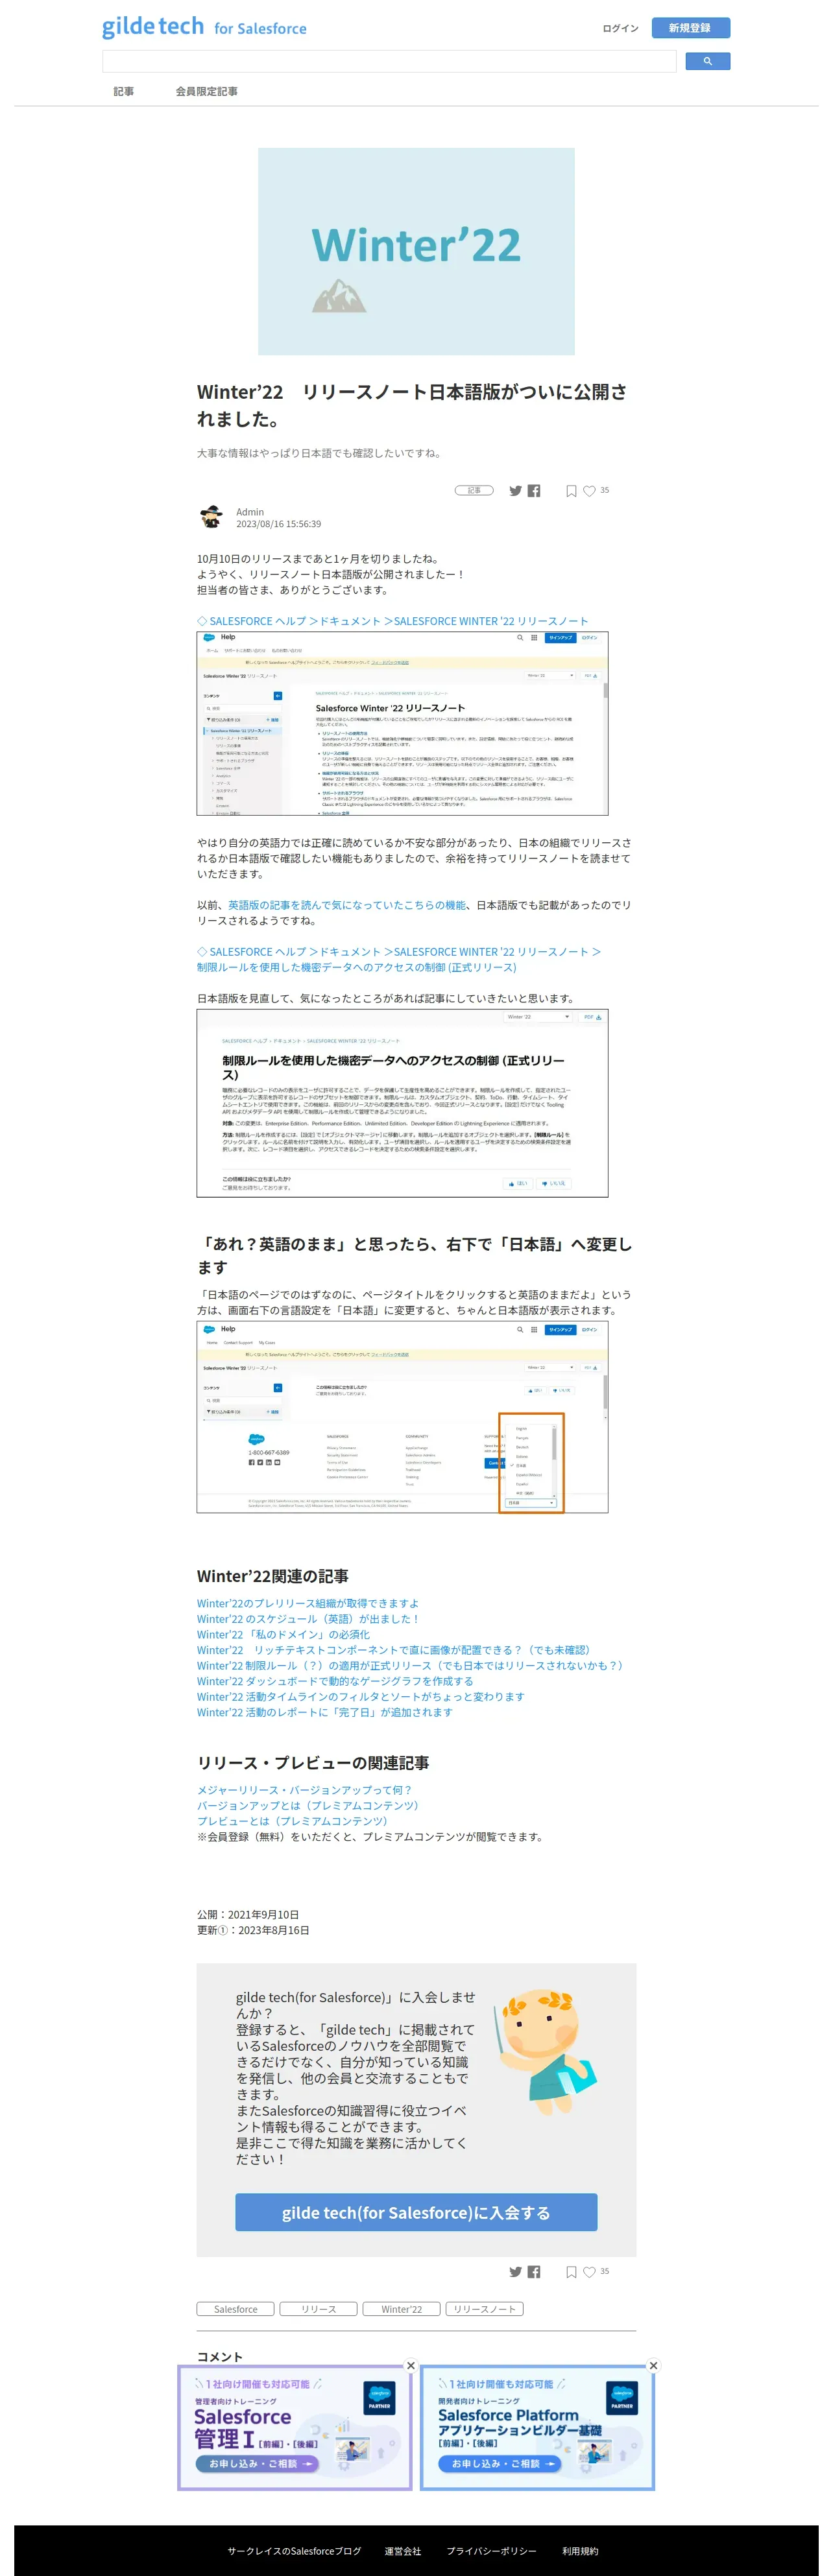Click the 記事 category tag below subtitle
The width and height of the screenshot is (833, 2576).
click(x=474, y=491)
